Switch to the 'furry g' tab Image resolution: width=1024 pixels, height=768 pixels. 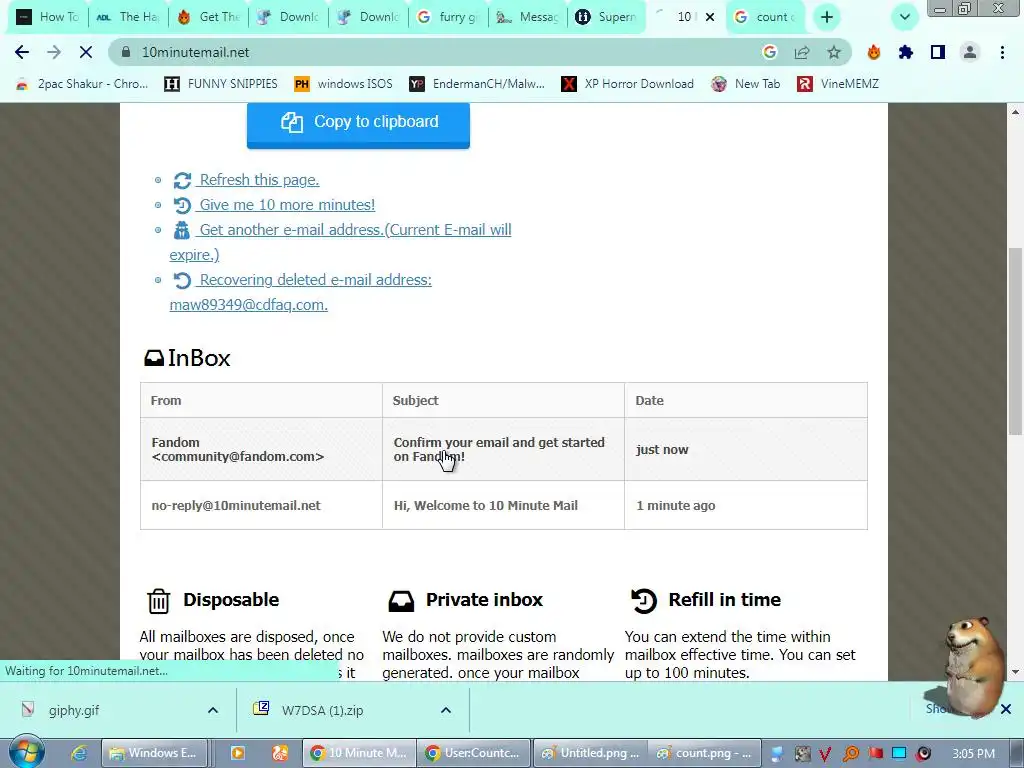click(448, 17)
